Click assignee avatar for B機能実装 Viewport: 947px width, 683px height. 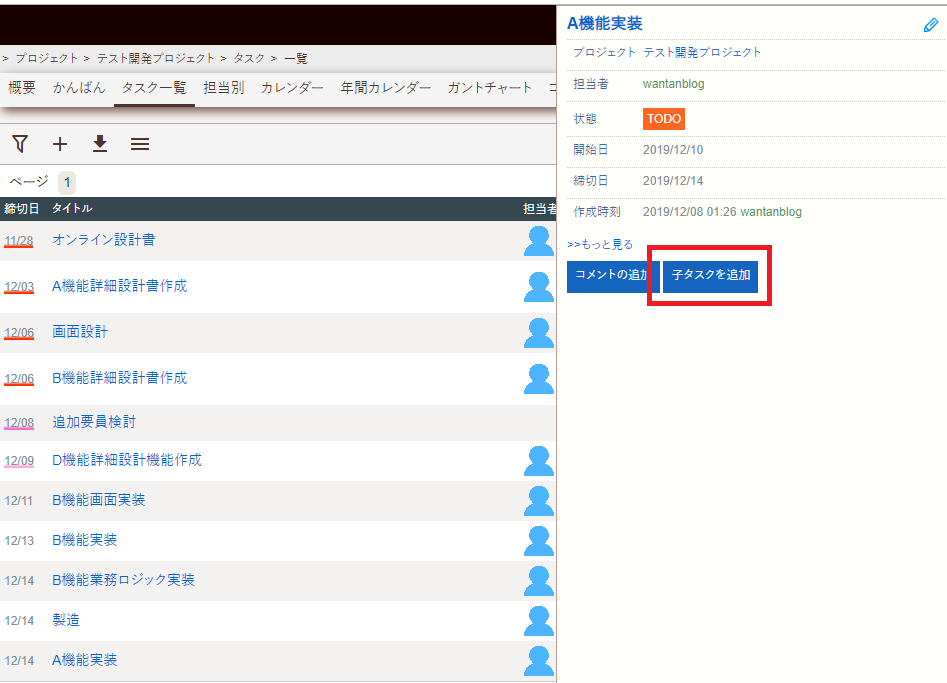point(539,540)
